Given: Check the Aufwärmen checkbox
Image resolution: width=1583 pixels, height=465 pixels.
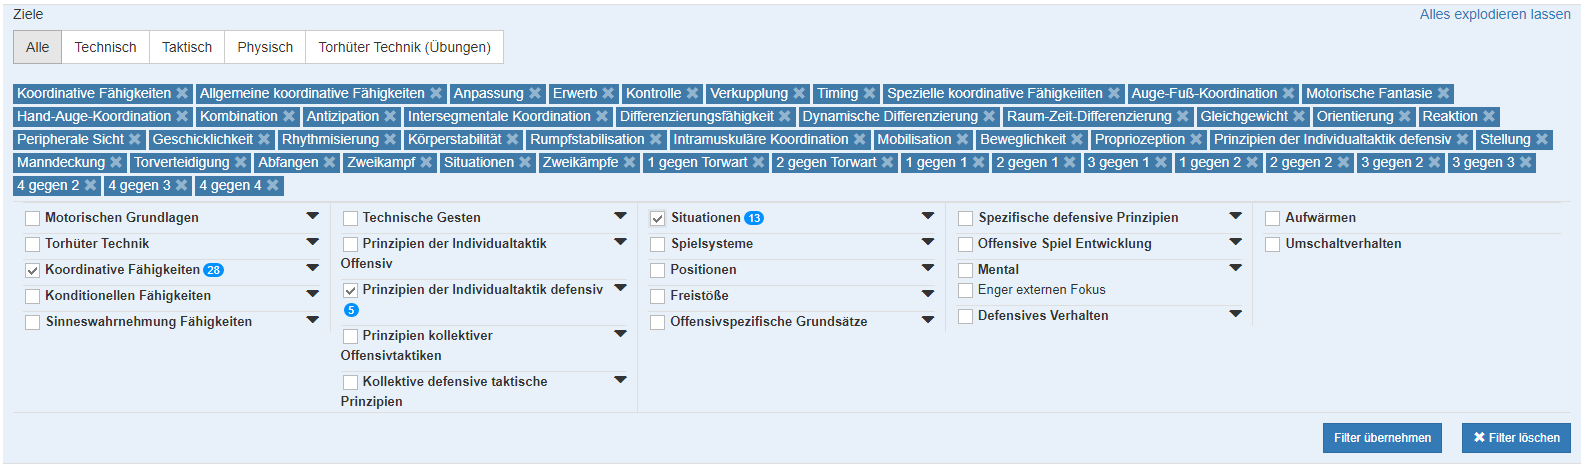Looking at the screenshot, I should tap(1273, 218).
